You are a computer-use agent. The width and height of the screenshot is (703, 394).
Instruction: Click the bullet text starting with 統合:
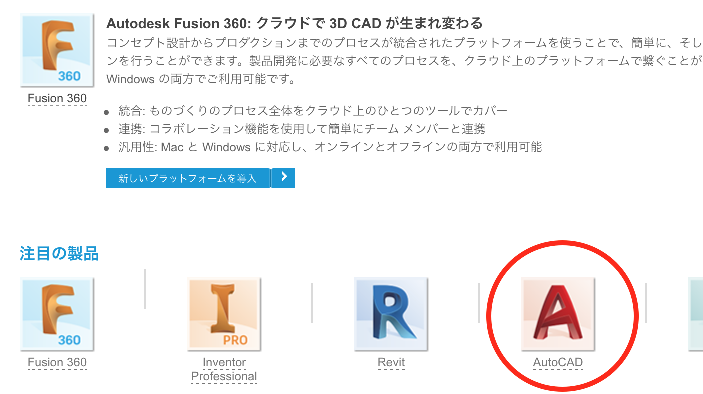pos(312,110)
